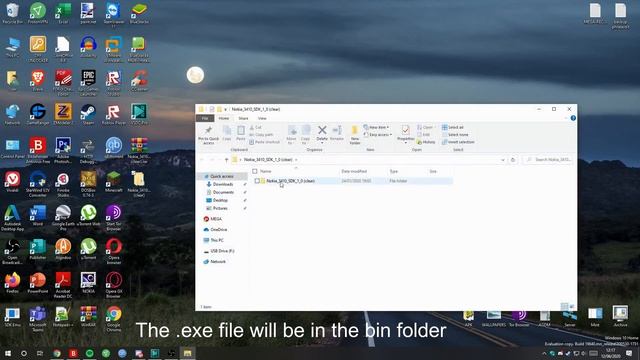
Task: Select the WinRAR desktop shortcut
Action: point(88,316)
